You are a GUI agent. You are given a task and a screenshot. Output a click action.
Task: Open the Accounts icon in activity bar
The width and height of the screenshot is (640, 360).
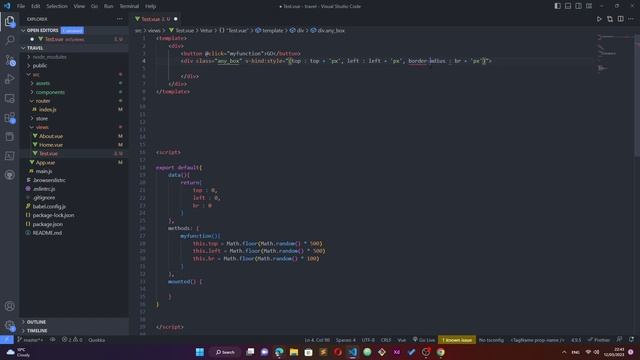[x=9, y=306]
